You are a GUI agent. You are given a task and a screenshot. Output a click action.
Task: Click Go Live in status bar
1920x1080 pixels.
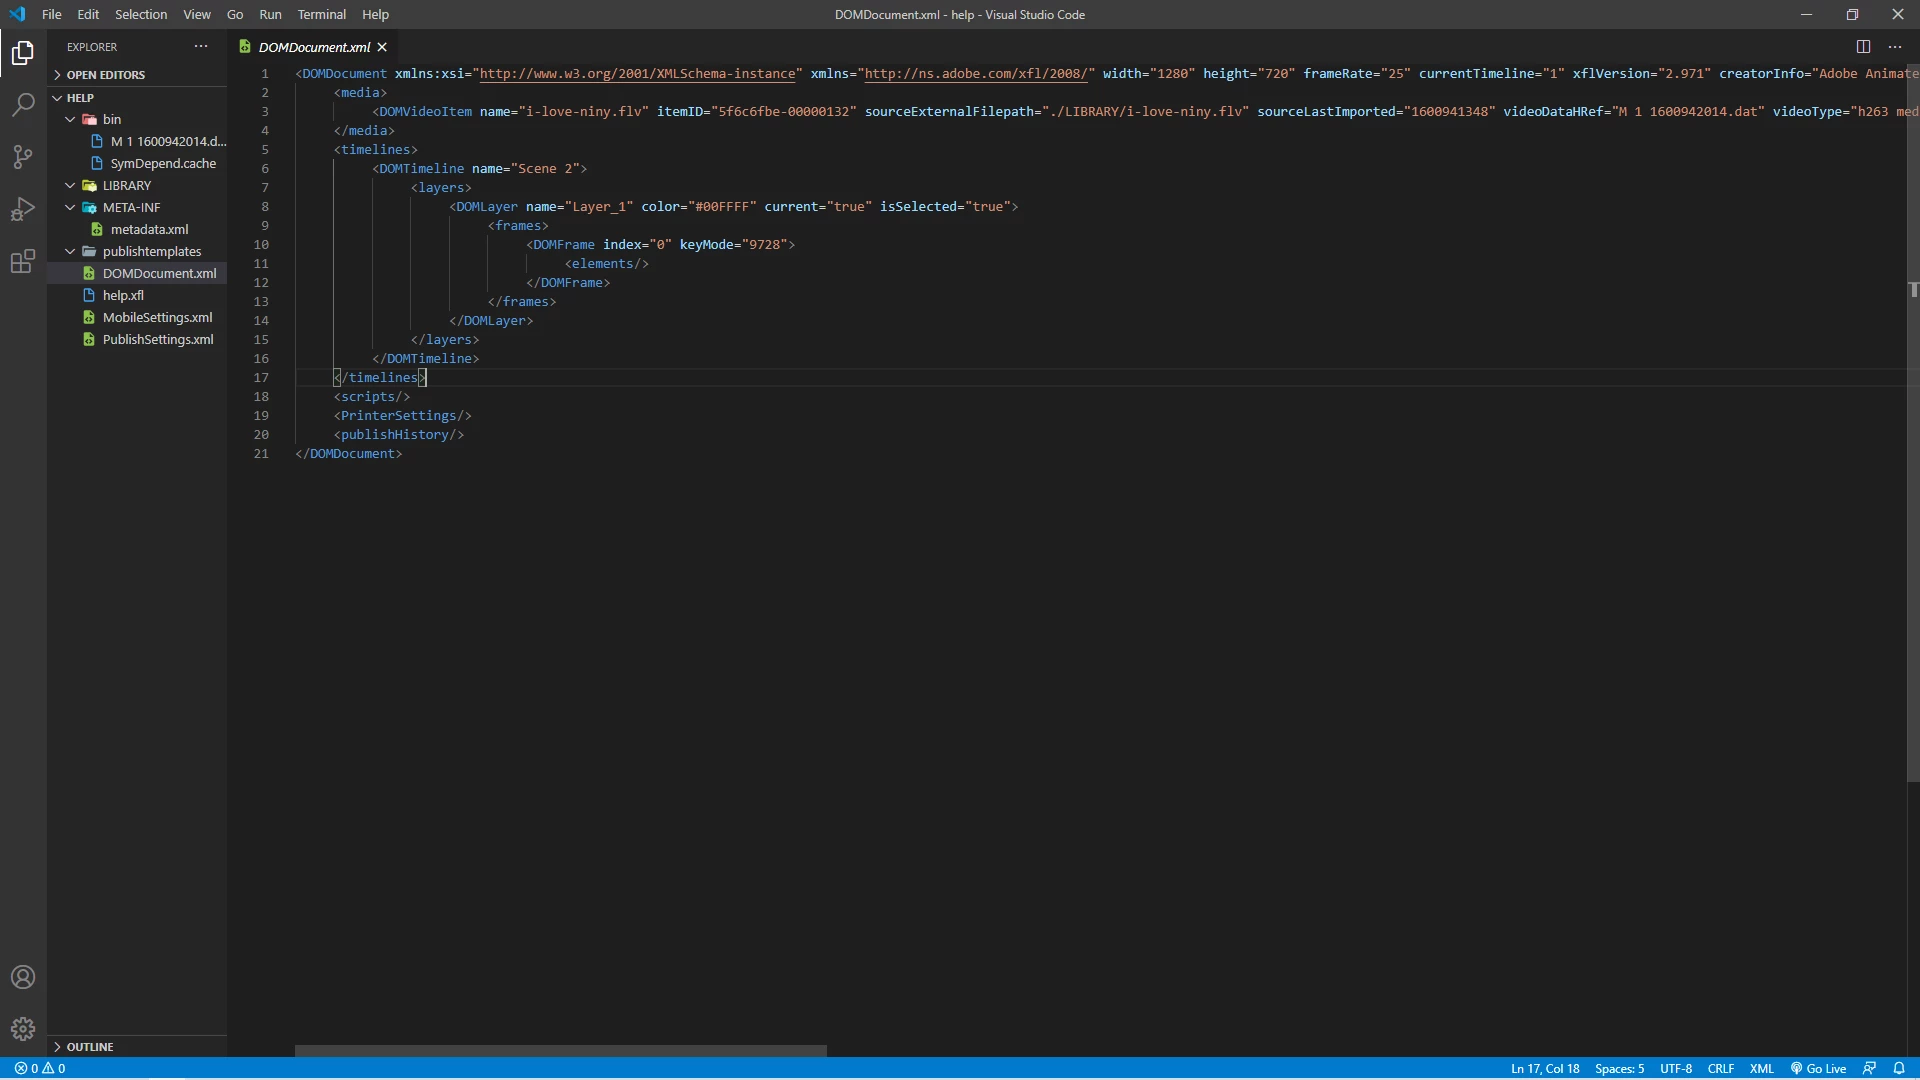[1818, 1068]
